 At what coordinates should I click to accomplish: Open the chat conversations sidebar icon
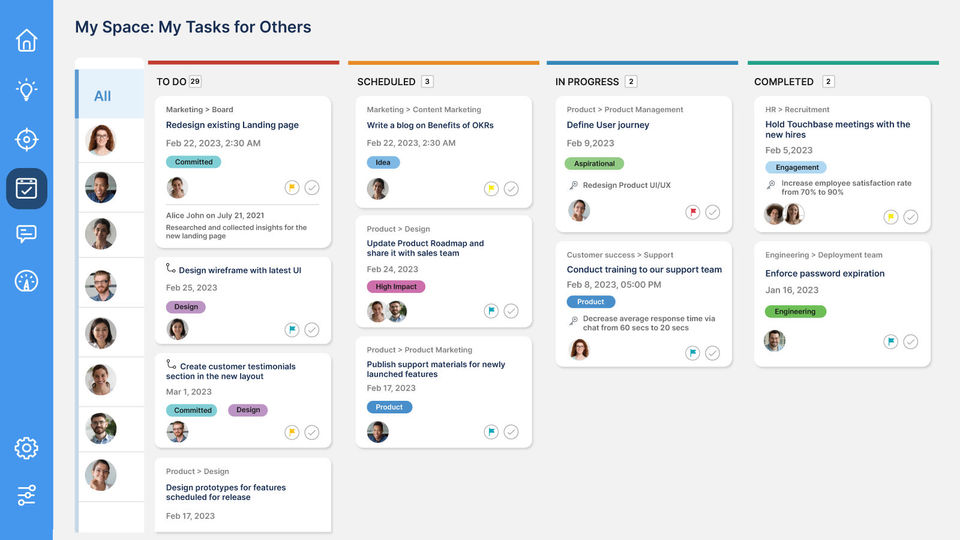(x=26, y=234)
